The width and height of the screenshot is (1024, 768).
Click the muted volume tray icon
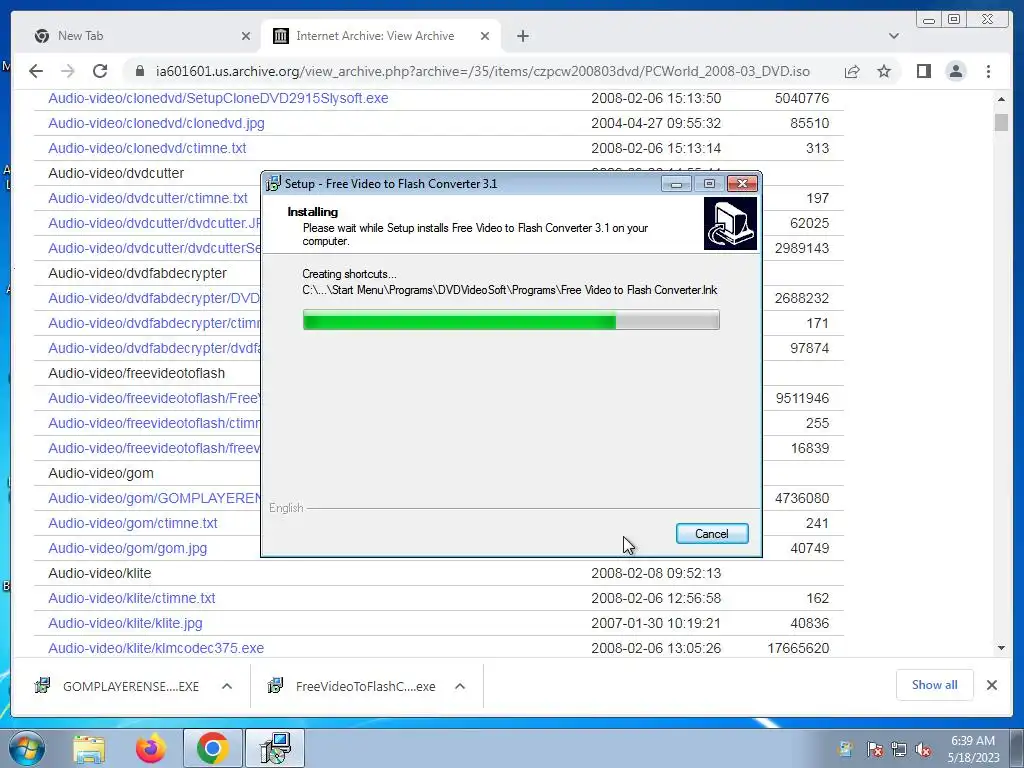923,749
